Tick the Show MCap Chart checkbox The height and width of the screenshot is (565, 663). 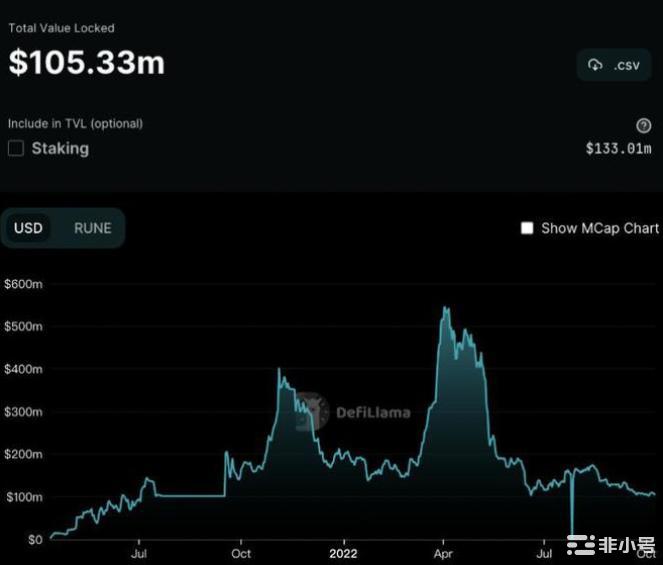[x=527, y=228]
